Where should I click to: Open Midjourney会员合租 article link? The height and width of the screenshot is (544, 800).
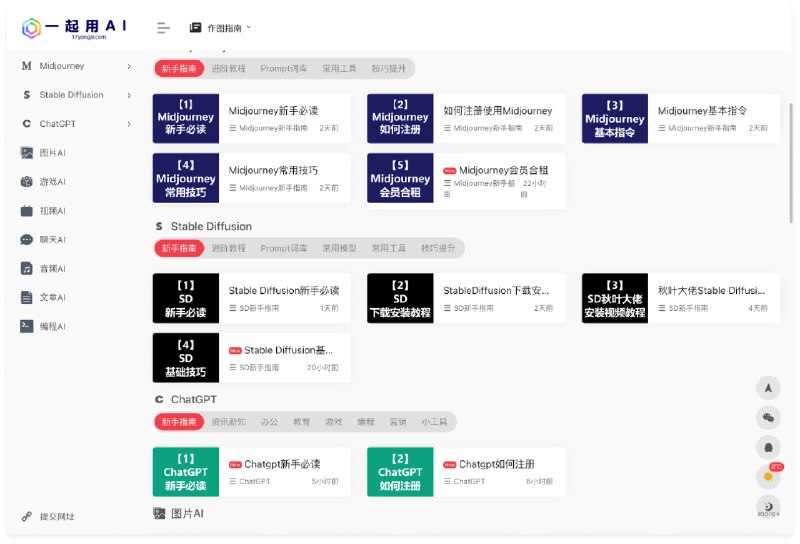click(x=504, y=170)
